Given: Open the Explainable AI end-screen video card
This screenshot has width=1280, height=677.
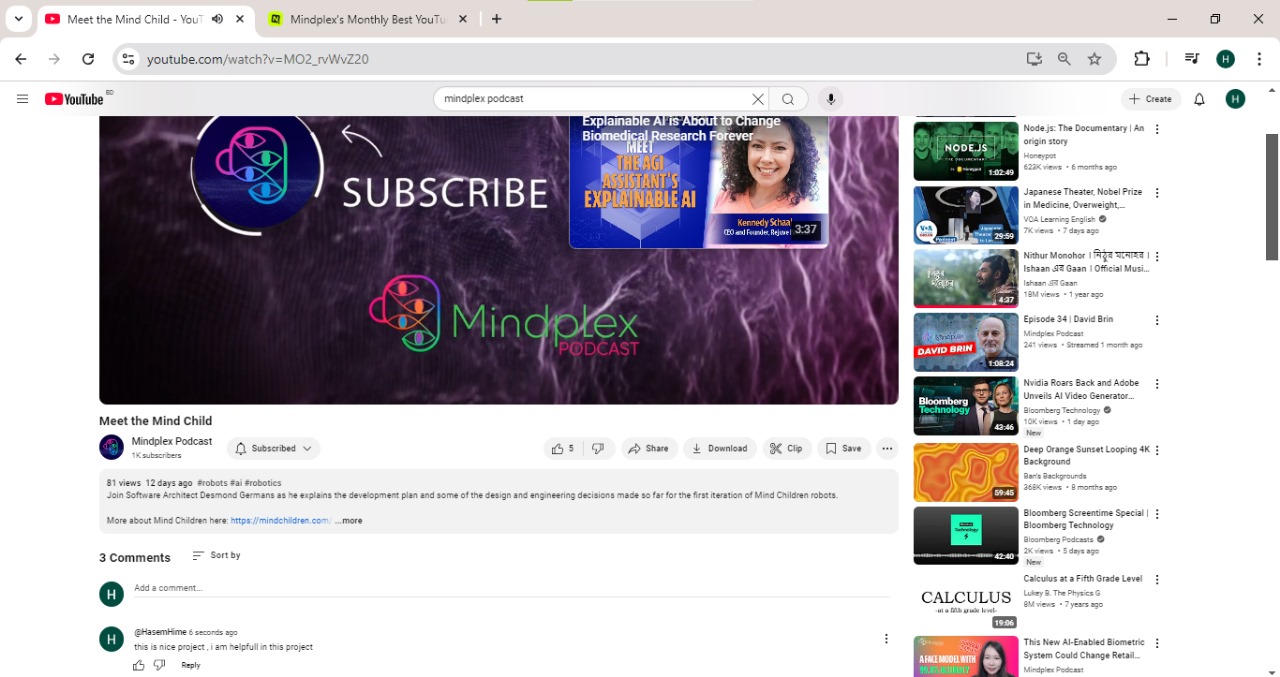Looking at the screenshot, I should point(698,182).
